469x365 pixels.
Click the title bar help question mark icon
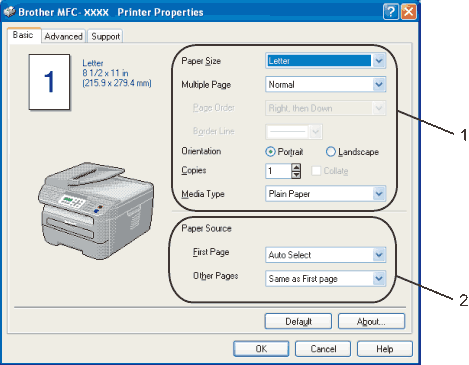click(391, 12)
